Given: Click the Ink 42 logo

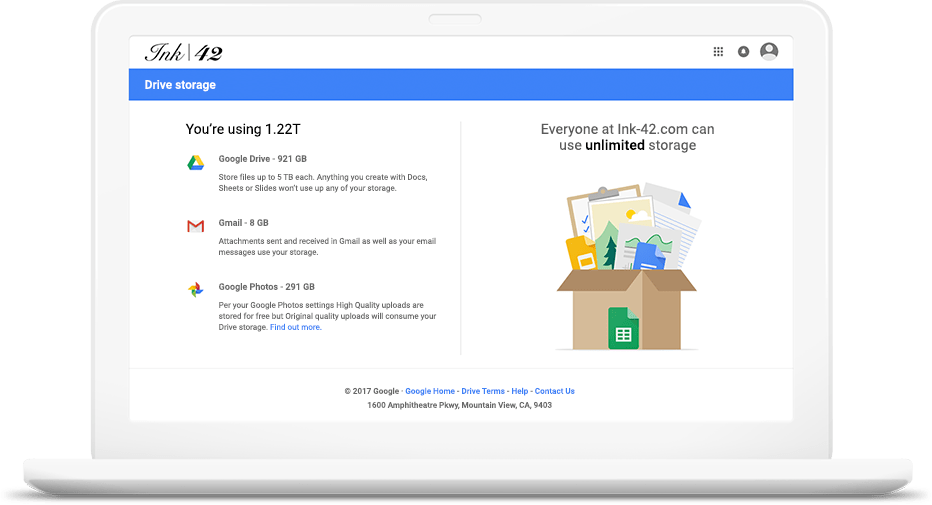Looking at the screenshot, I should pos(184,53).
